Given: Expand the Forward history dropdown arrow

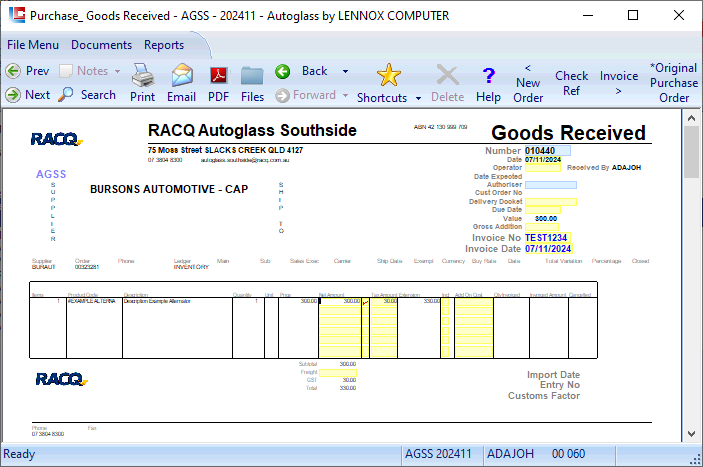Looking at the screenshot, I should point(345,95).
